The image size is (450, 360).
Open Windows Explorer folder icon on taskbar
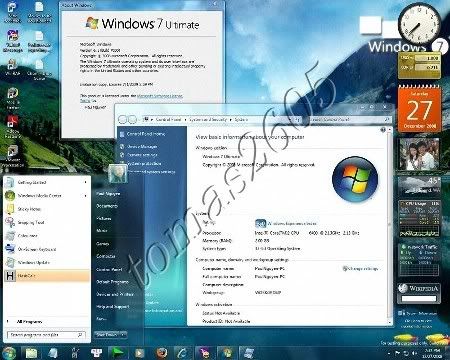(32, 353)
